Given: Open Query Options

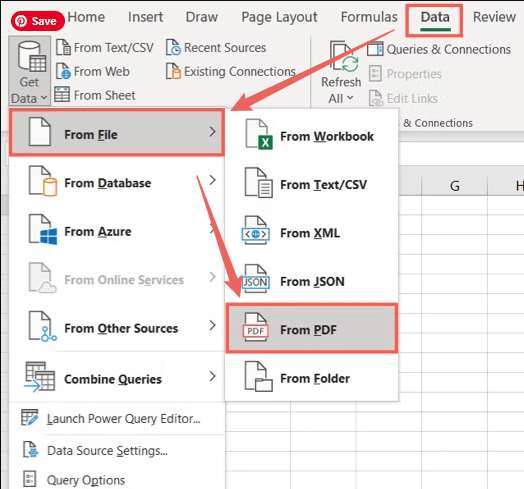Looking at the screenshot, I should tap(117, 479).
